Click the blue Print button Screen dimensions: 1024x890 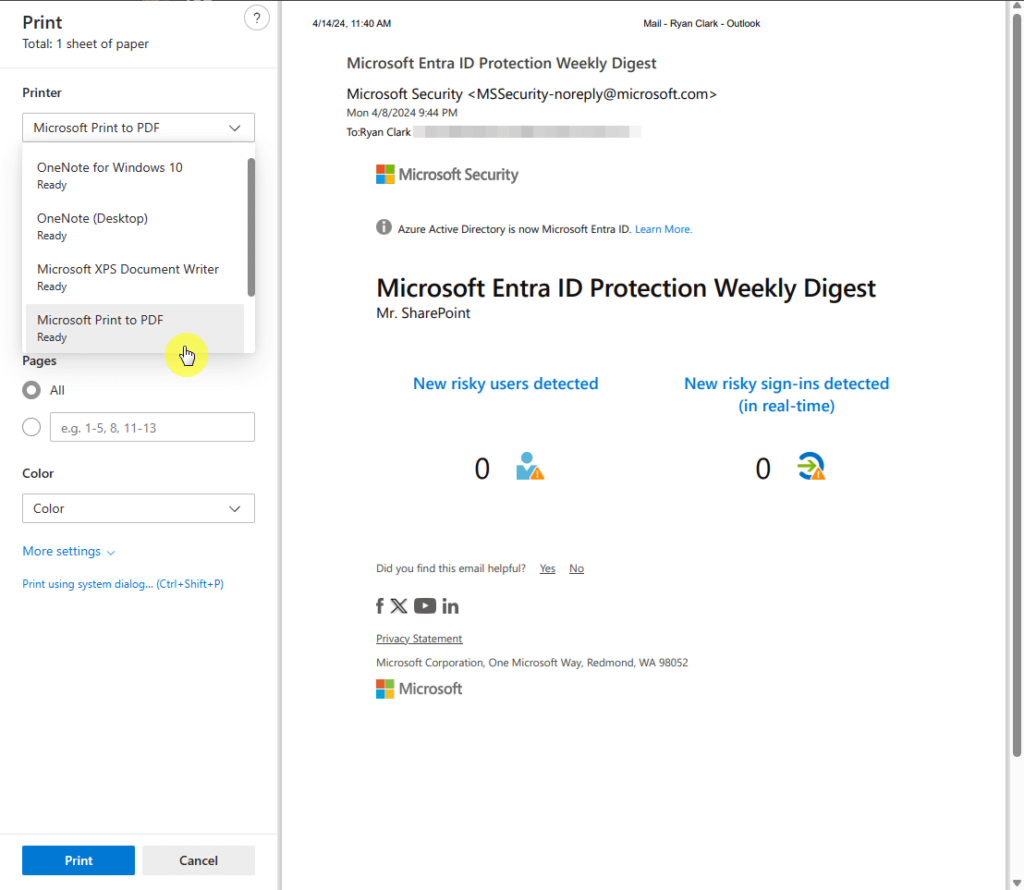click(78, 861)
